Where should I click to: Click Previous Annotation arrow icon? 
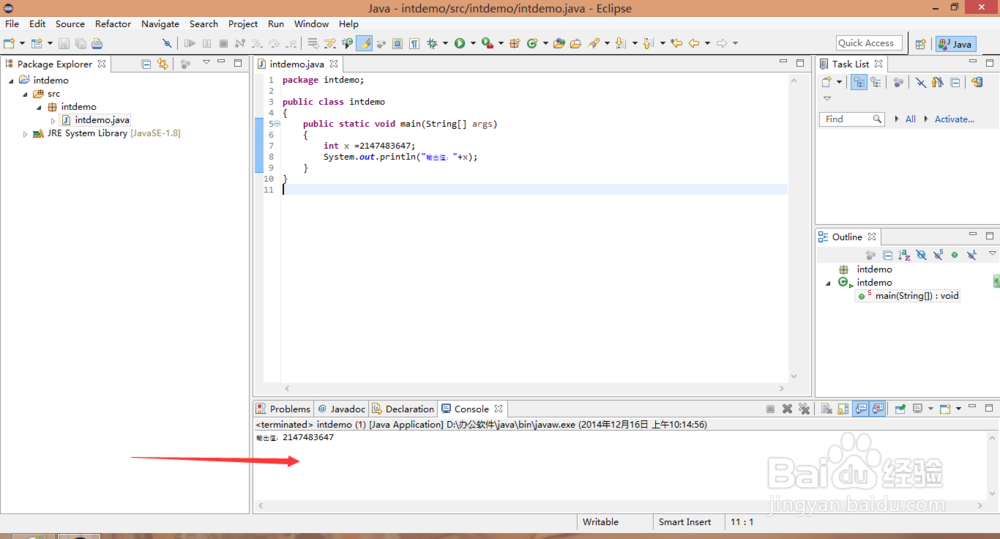(649, 43)
